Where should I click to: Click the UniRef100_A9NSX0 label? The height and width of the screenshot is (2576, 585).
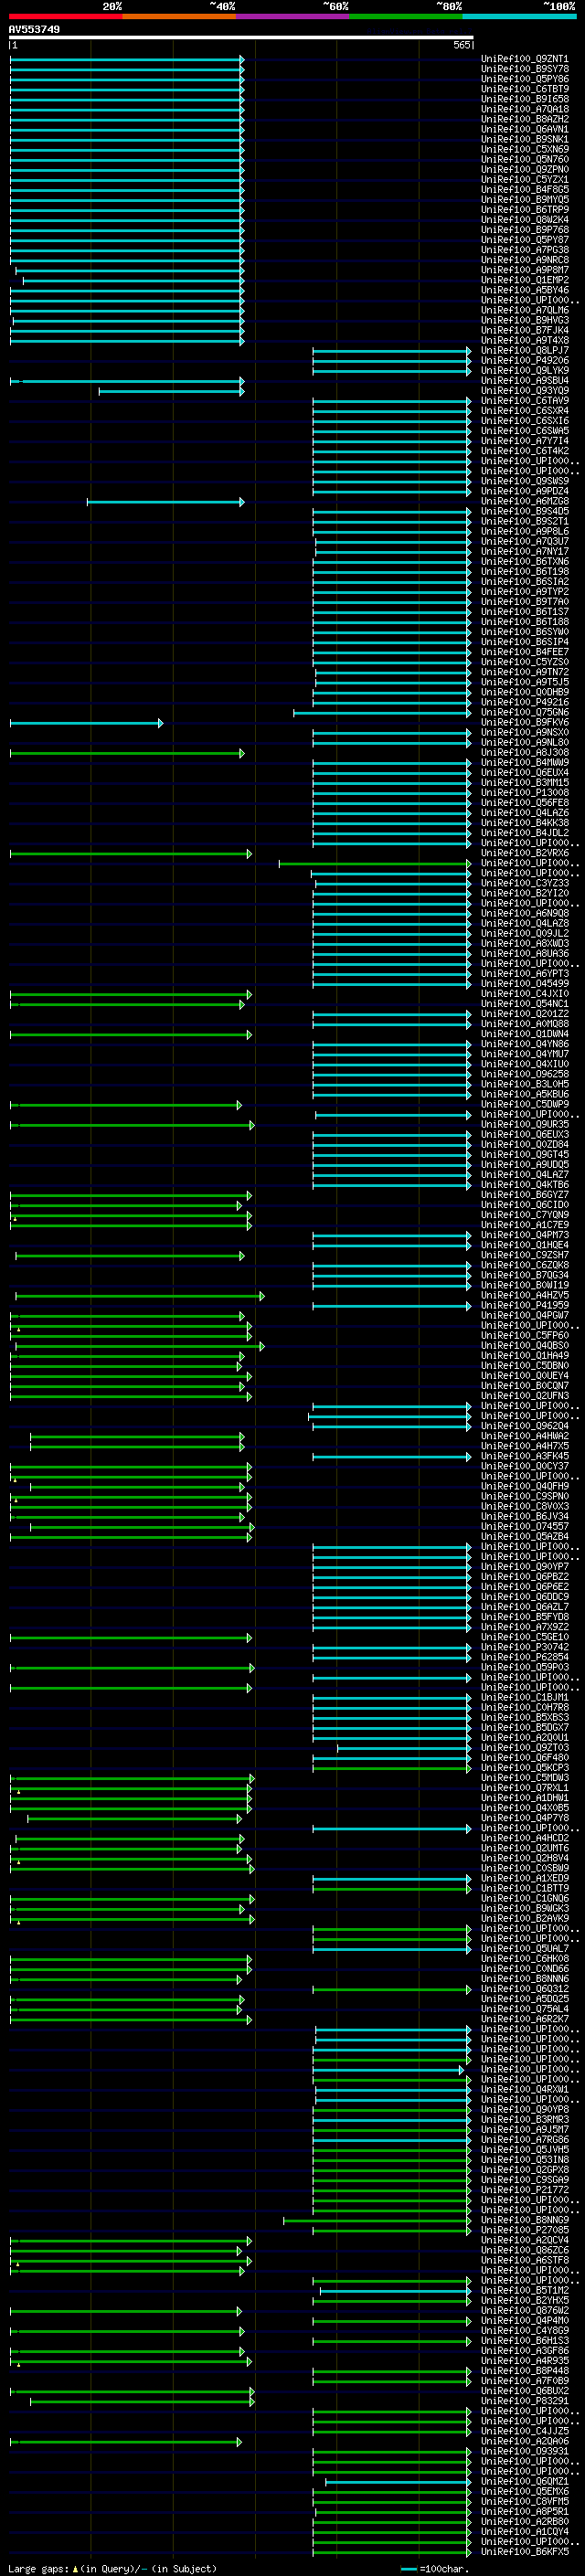click(x=525, y=733)
